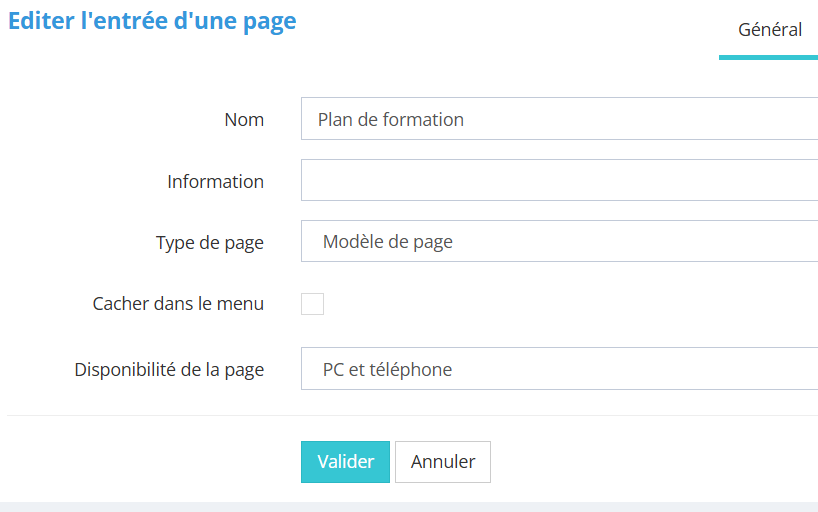Viewport: 818px width, 512px height.
Task: Select the Modèle de page value text
Action: click(387, 241)
